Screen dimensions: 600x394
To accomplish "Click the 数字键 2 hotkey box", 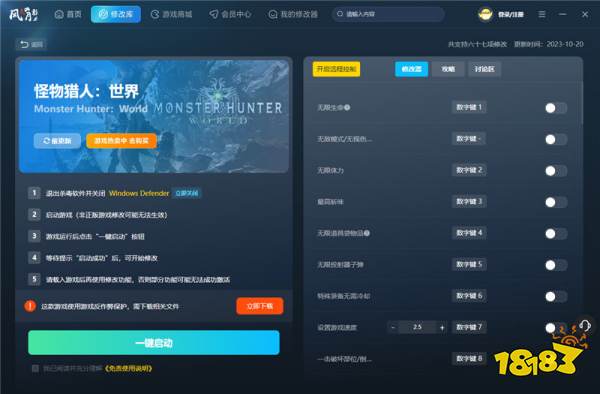I will click(x=469, y=170).
